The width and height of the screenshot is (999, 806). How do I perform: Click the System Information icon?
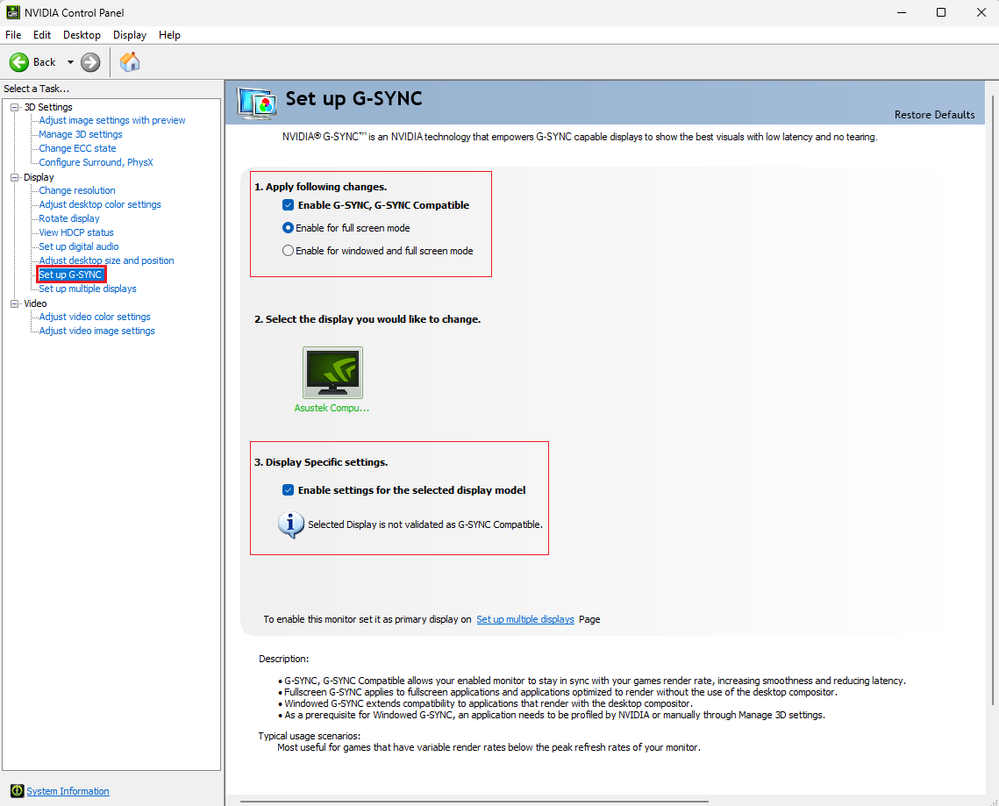(17, 791)
